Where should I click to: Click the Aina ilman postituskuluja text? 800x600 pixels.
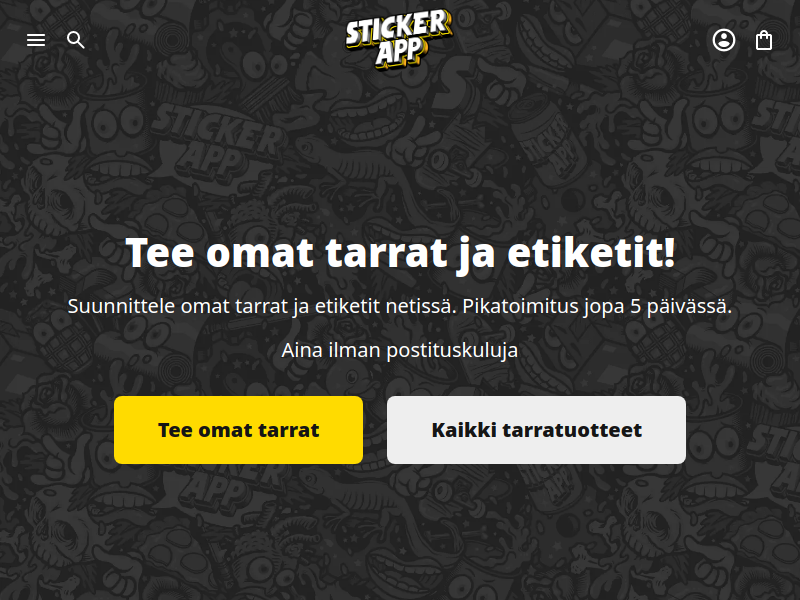tap(400, 351)
